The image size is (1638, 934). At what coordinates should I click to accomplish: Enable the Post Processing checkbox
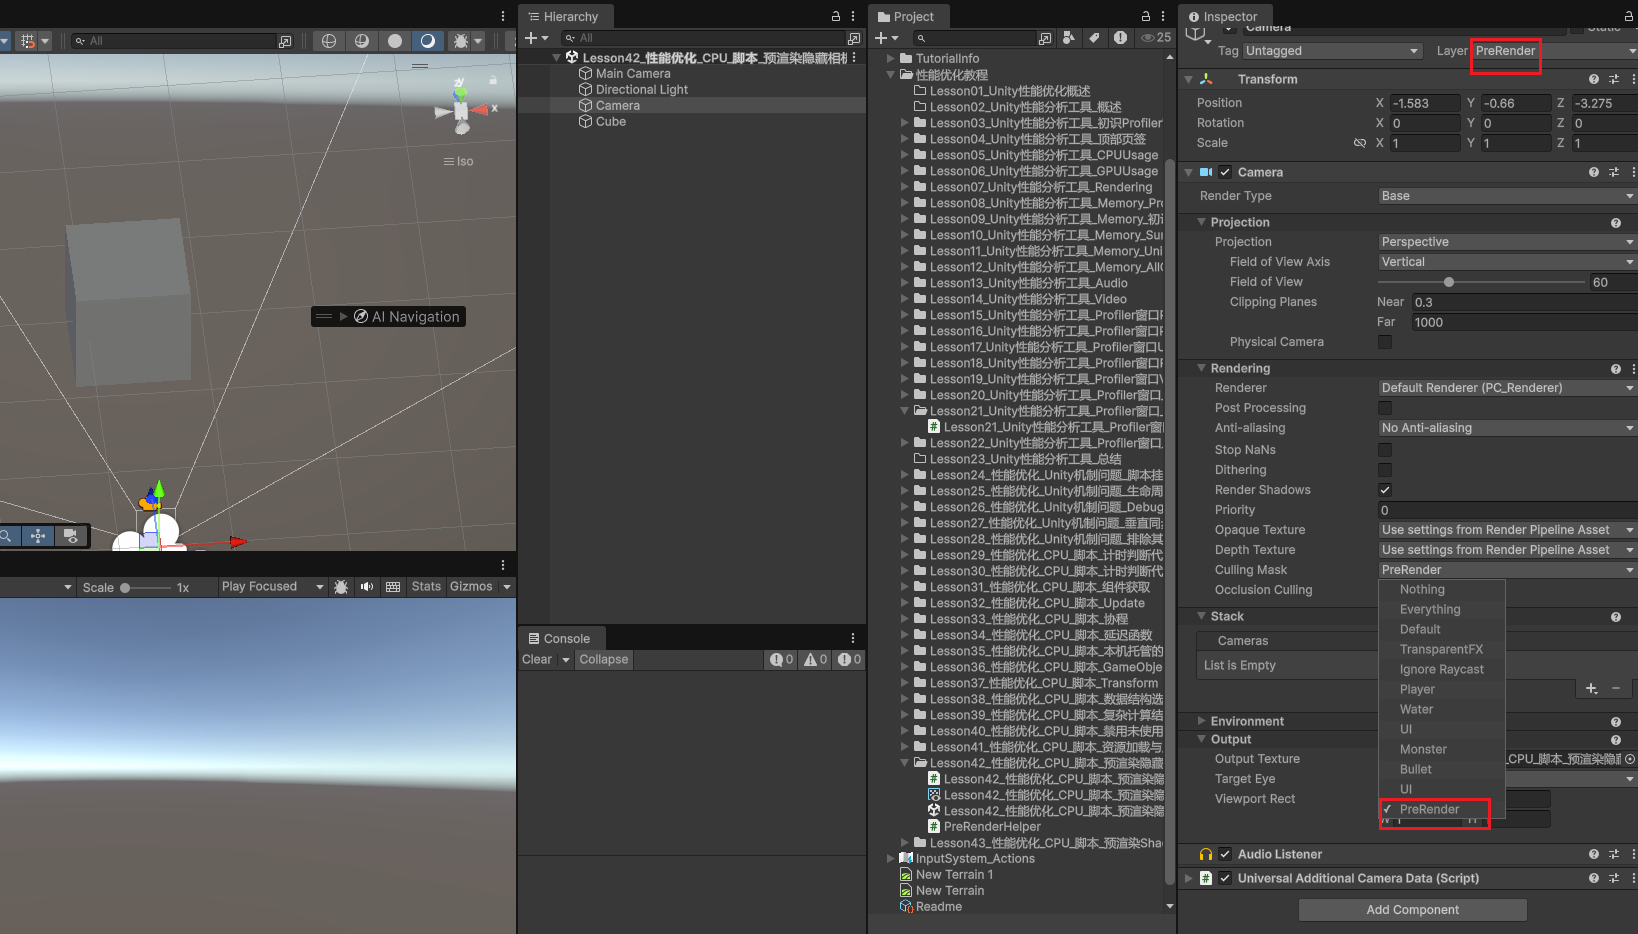tap(1385, 408)
